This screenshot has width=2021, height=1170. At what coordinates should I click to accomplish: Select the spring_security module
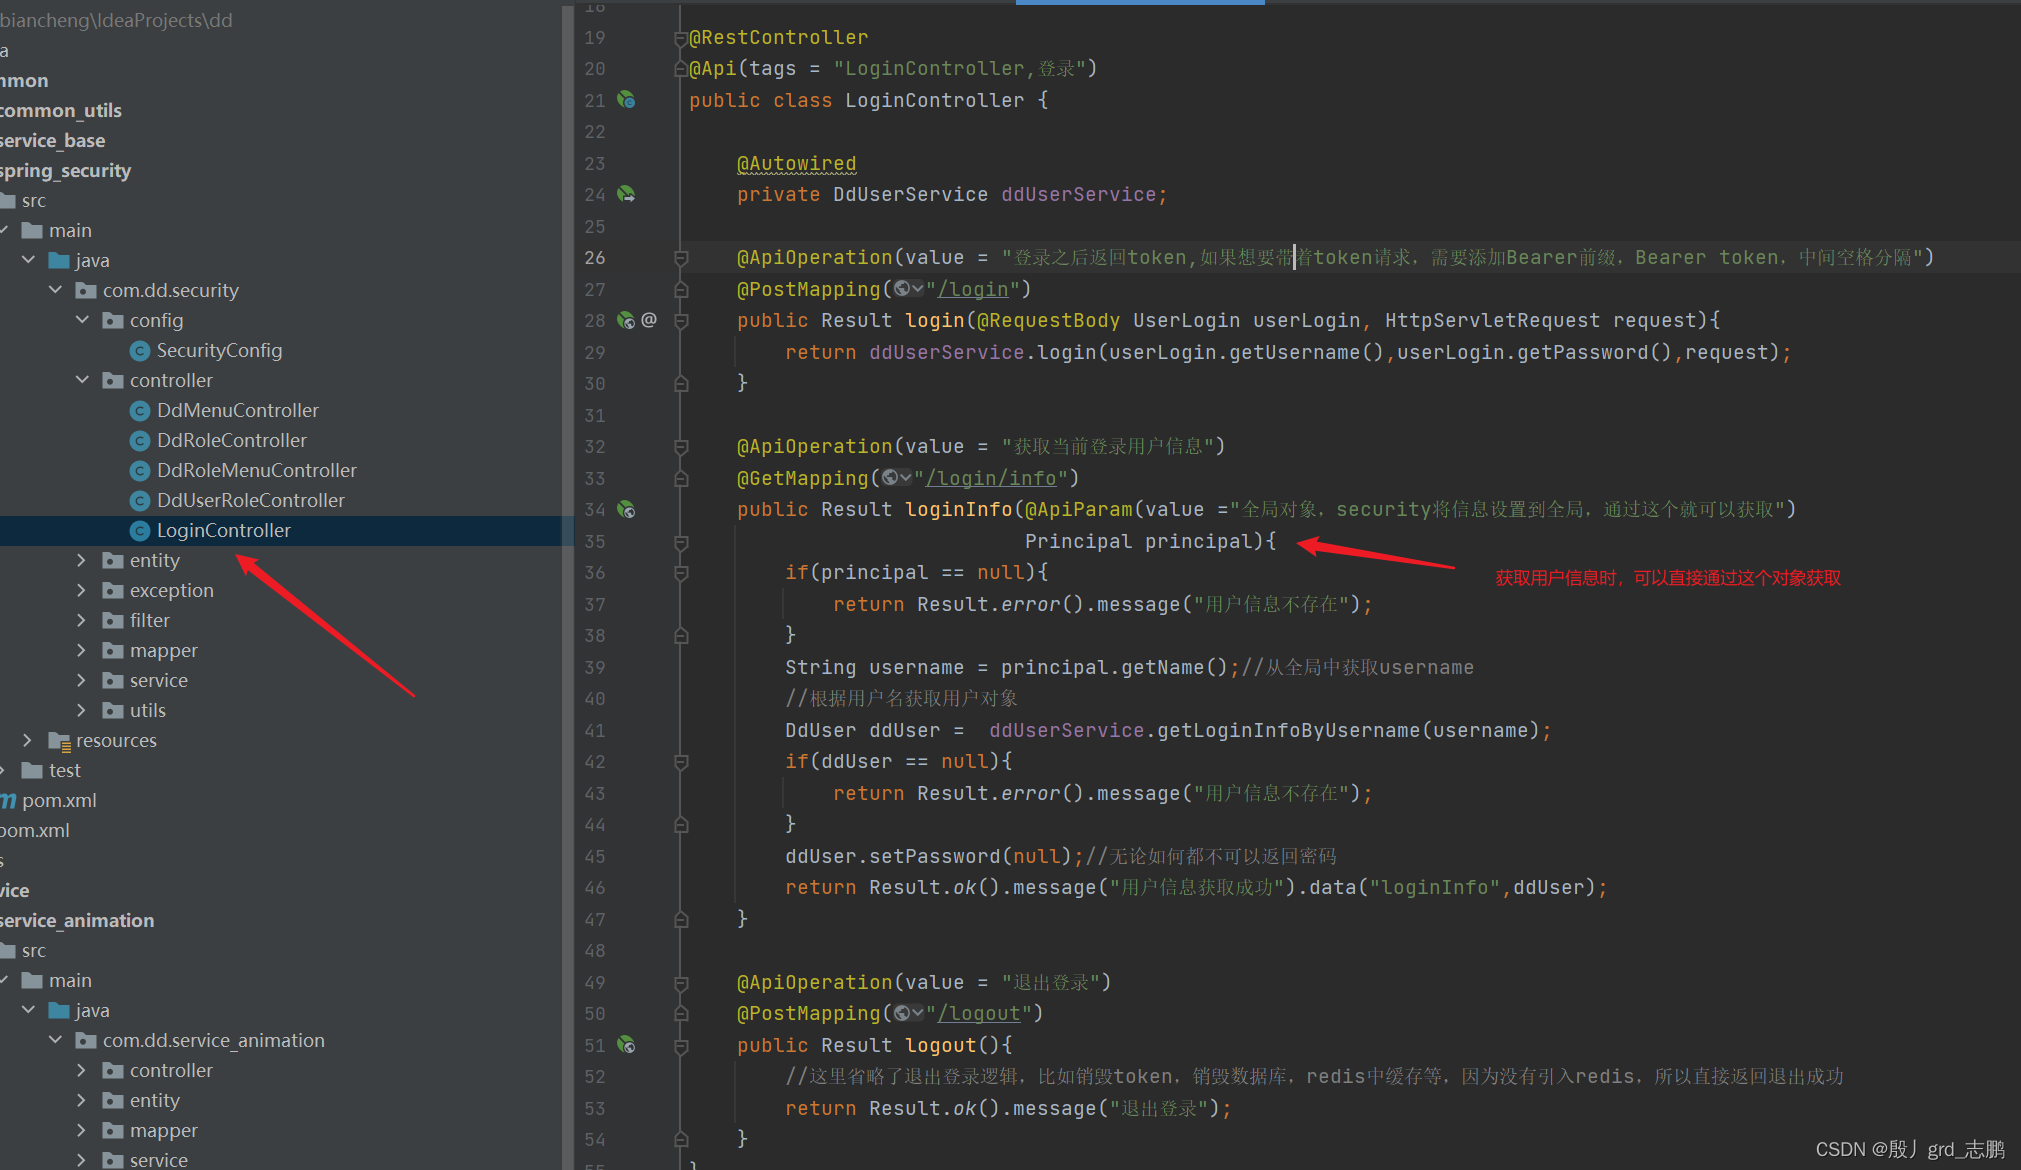pos(66,171)
